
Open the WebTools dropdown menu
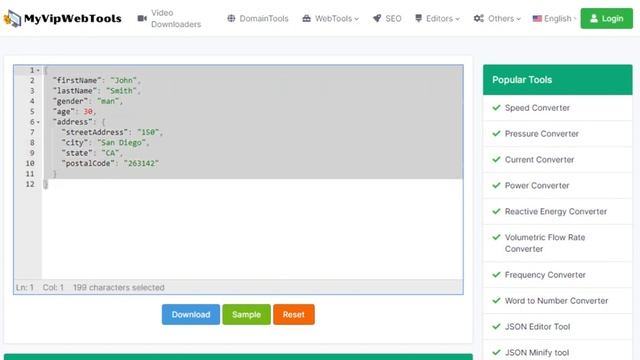click(x=331, y=18)
